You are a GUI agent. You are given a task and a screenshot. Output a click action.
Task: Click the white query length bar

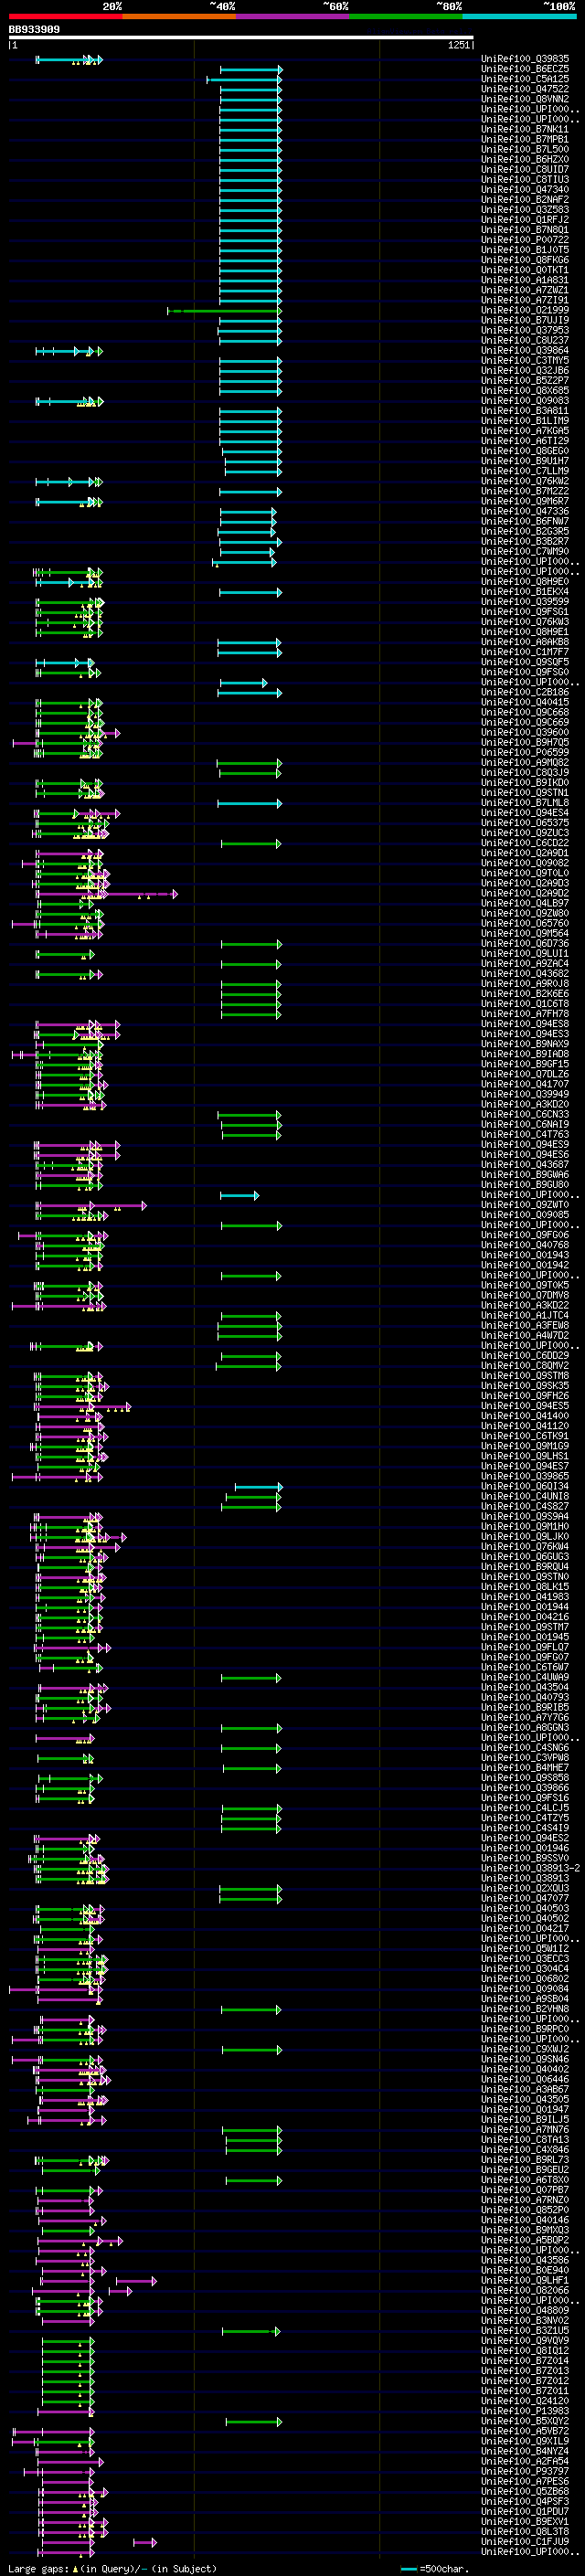[x=241, y=38]
